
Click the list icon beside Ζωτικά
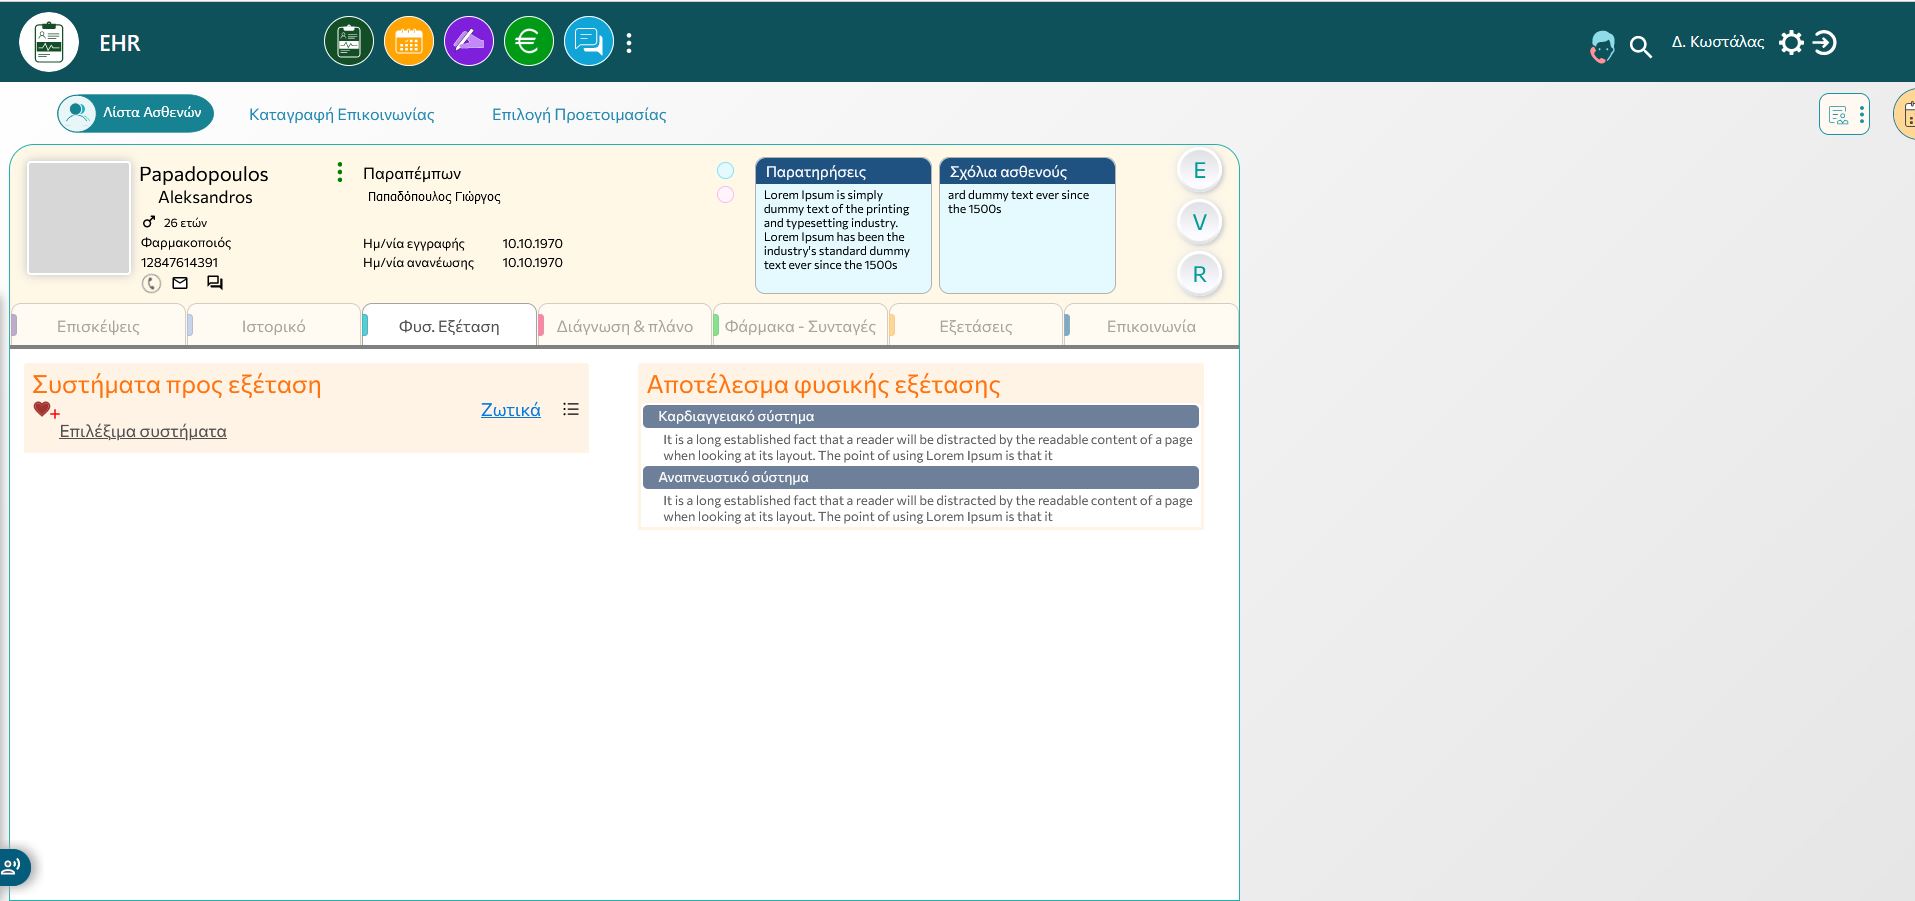(x=571, y=409)
